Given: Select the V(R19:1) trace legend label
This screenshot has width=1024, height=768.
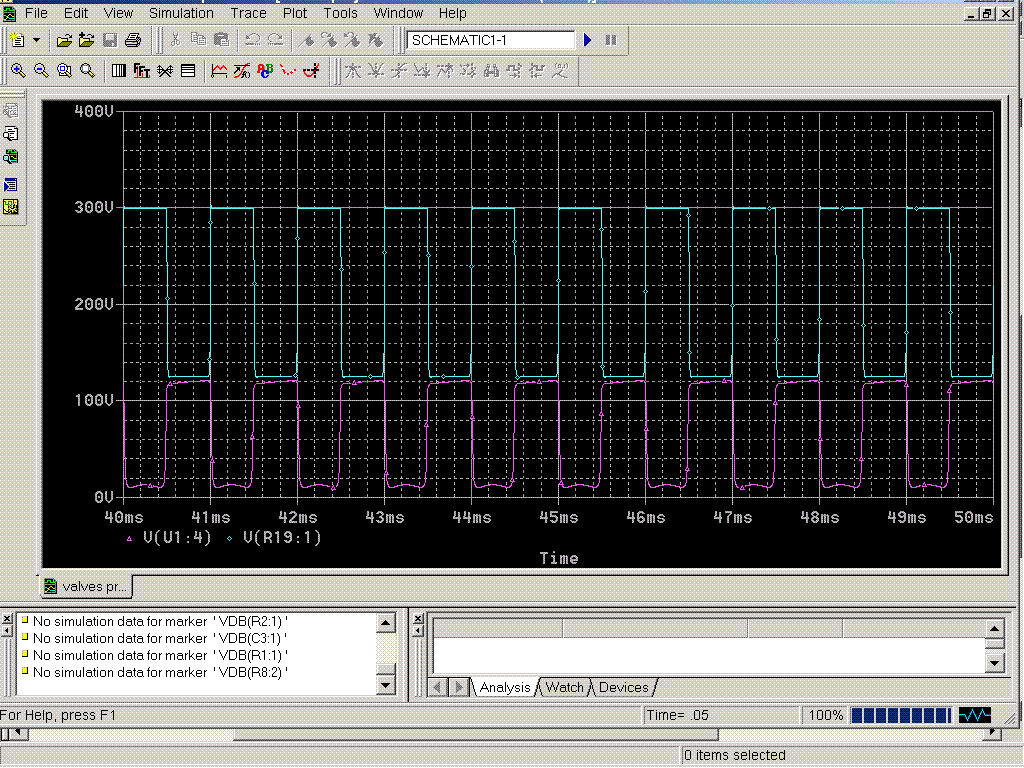Looking at the screenshot, I should [x=282, y=537].
